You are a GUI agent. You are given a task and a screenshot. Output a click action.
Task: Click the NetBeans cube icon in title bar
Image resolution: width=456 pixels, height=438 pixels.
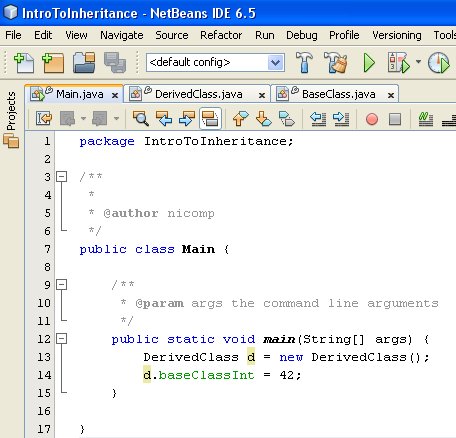(x=10, y=12)
